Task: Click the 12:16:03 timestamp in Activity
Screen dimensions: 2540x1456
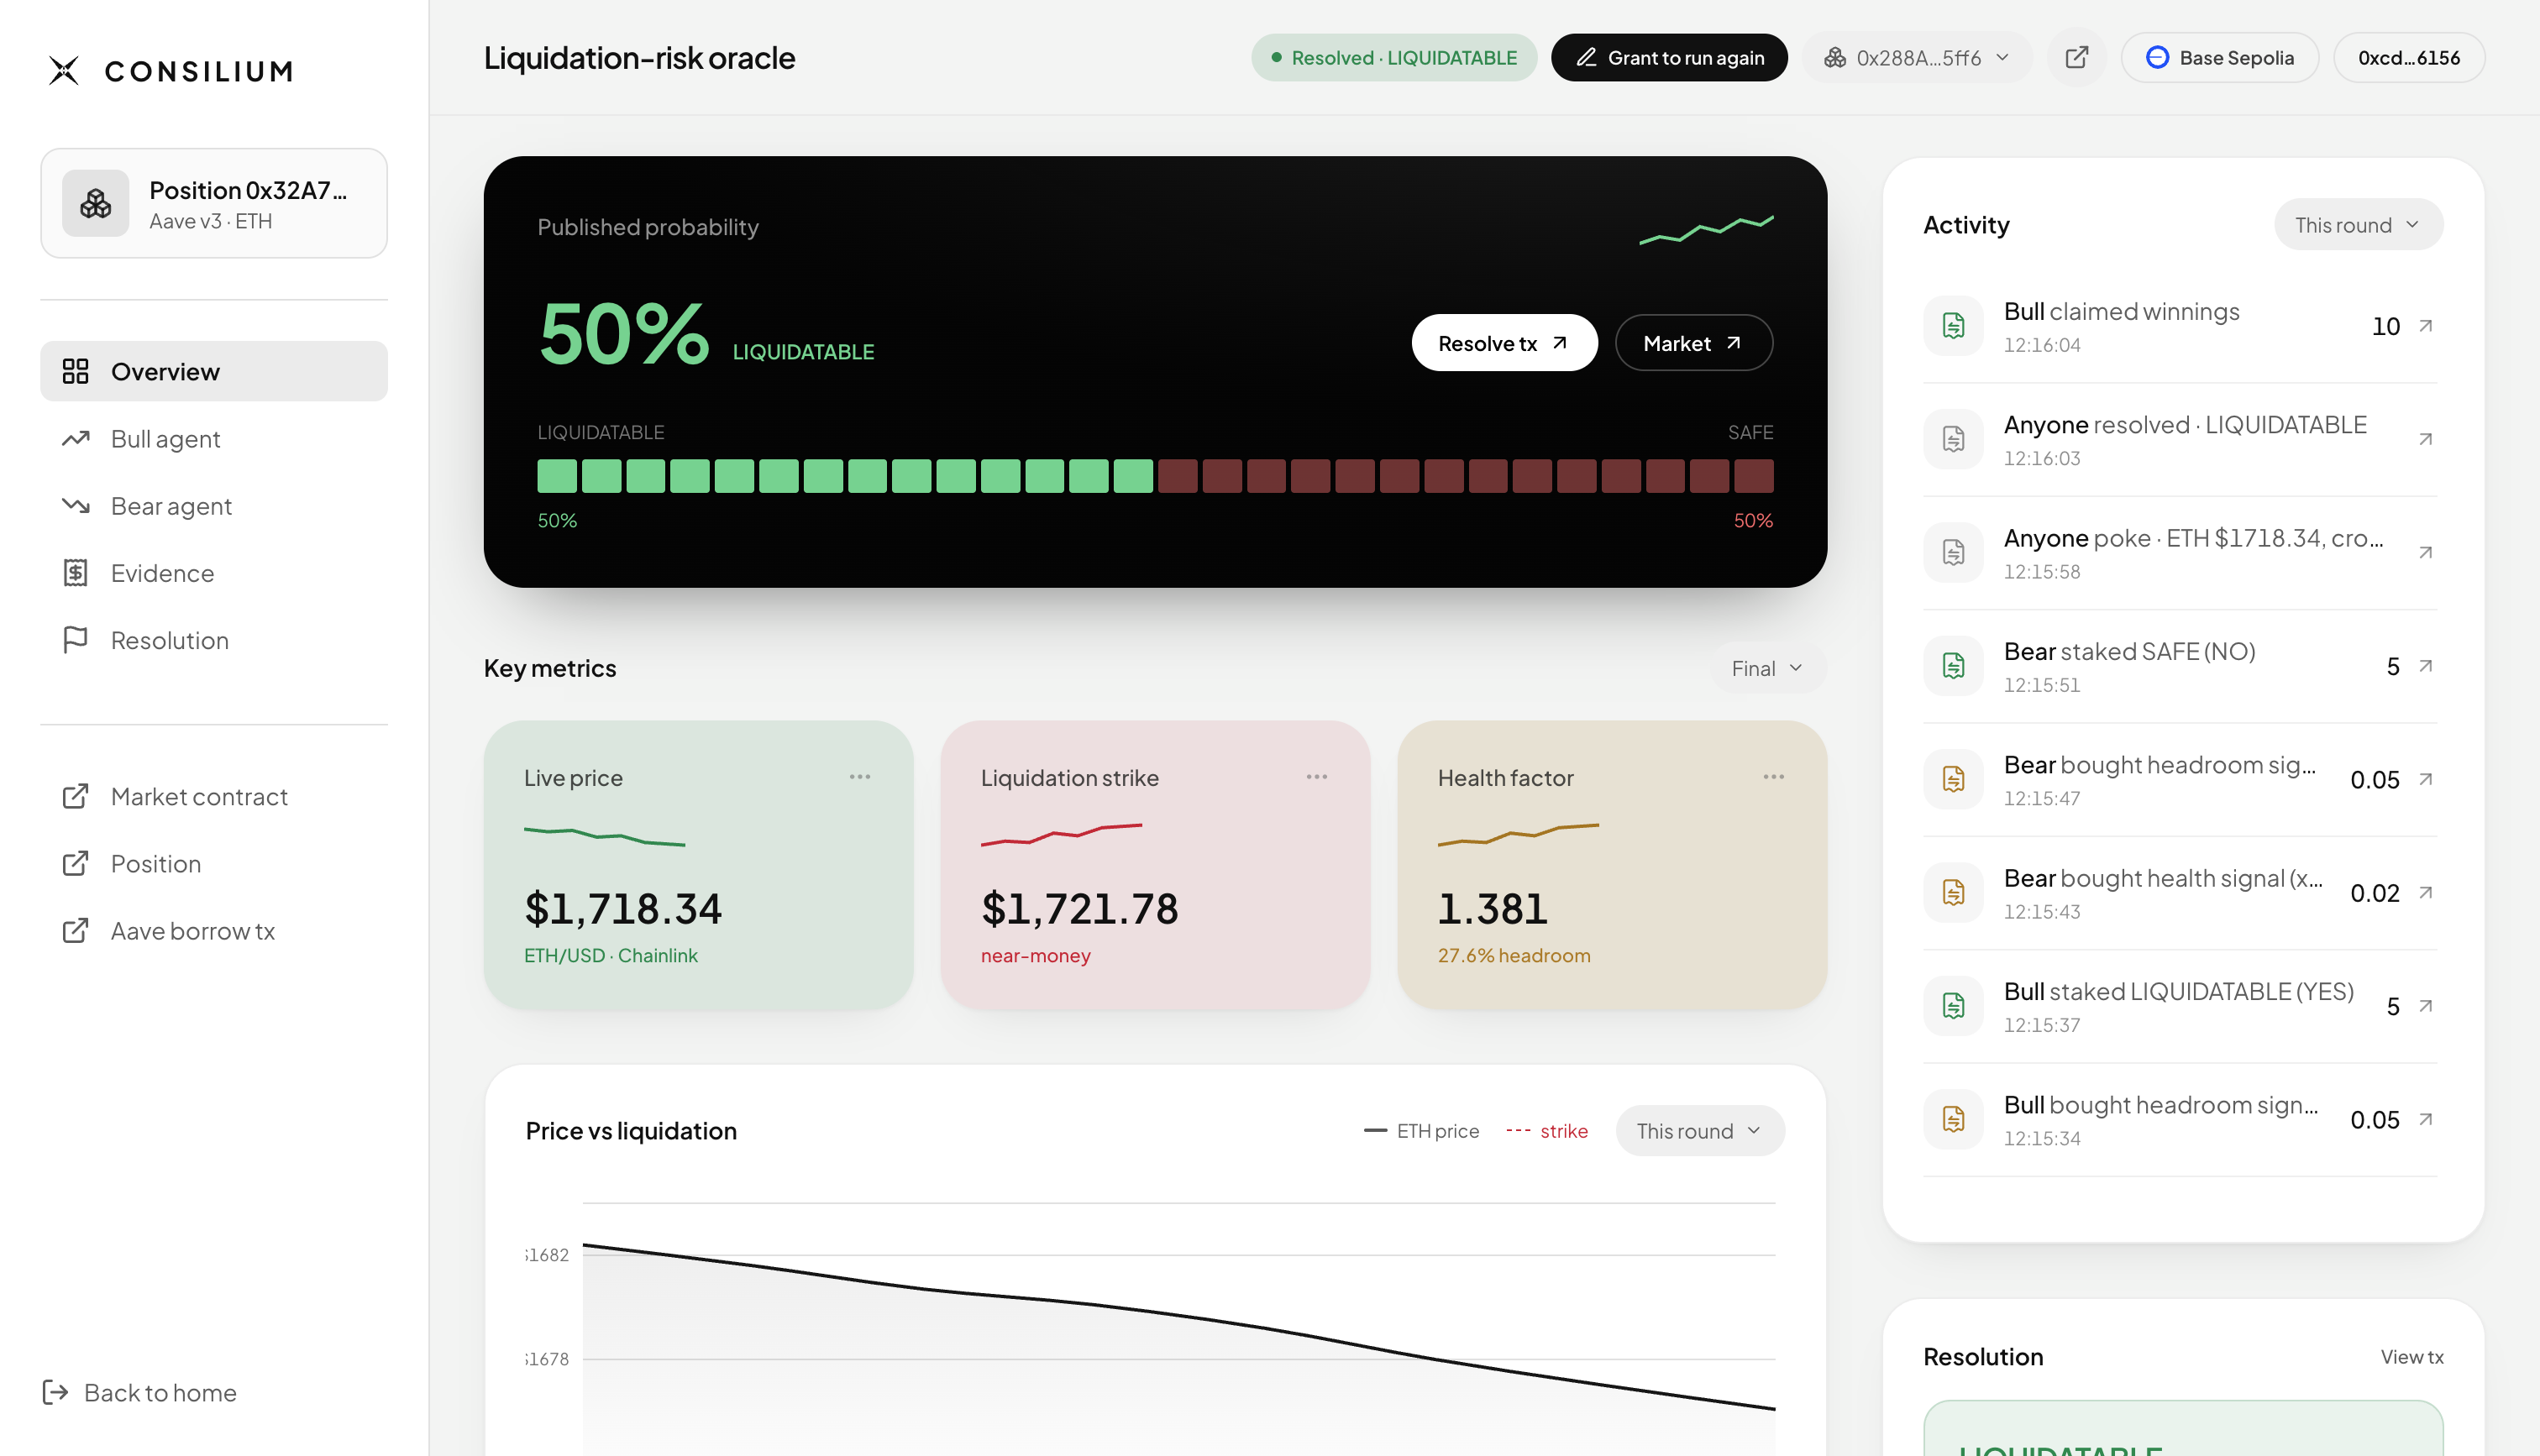Action: coord(2042,458)
